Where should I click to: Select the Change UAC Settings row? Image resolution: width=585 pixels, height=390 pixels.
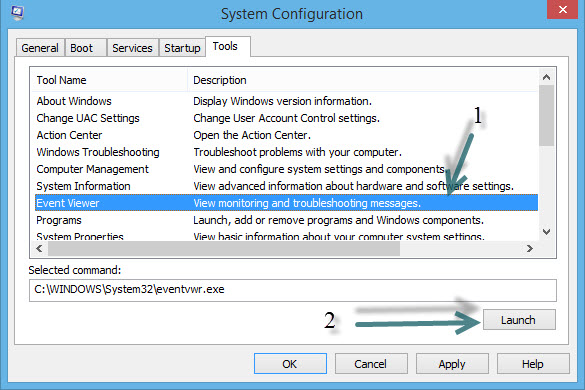tap(286, 118)
